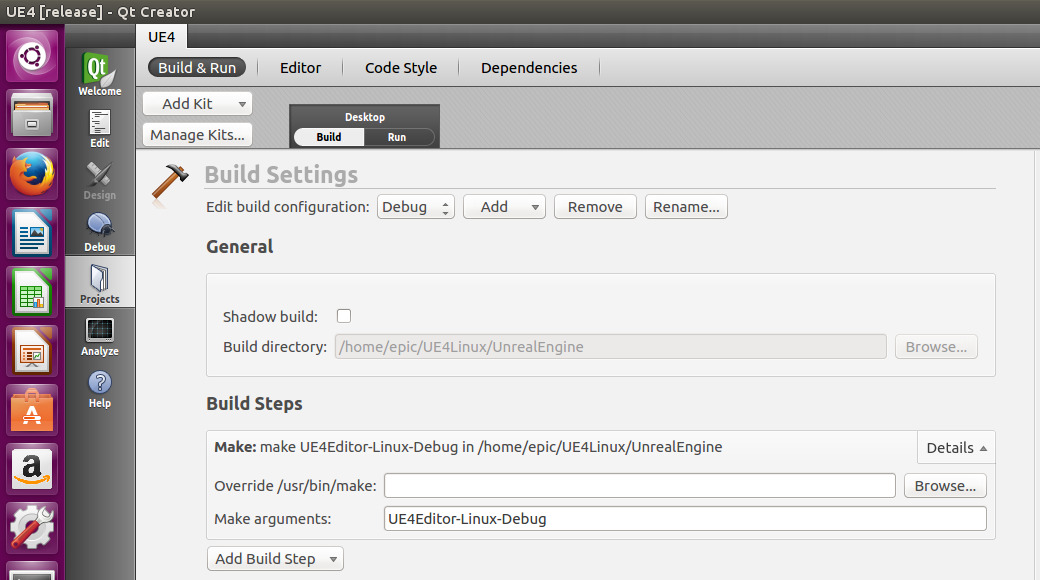This screenshot has width=1040, height=580.
Task: Enable the Shadow build checkbox
Action: (x=344, y=316)
